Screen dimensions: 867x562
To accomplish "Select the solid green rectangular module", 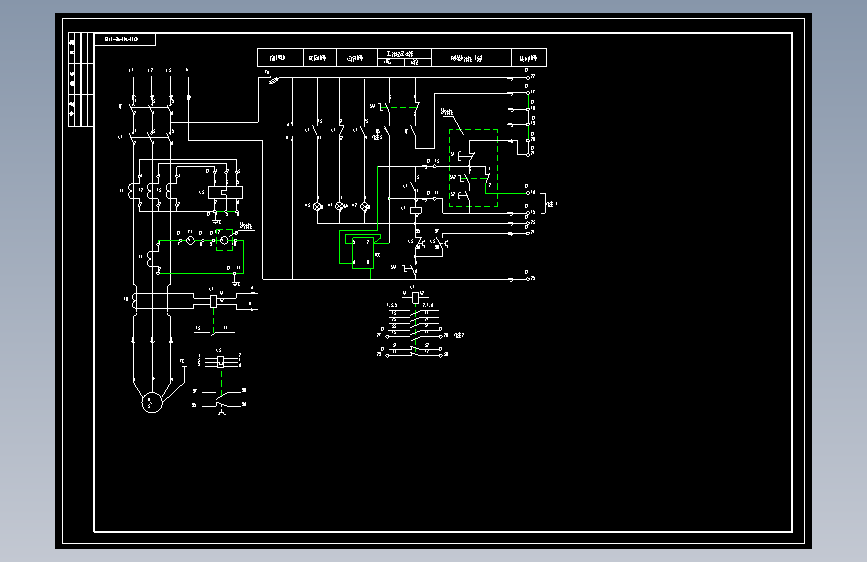I will coord(363,253).
